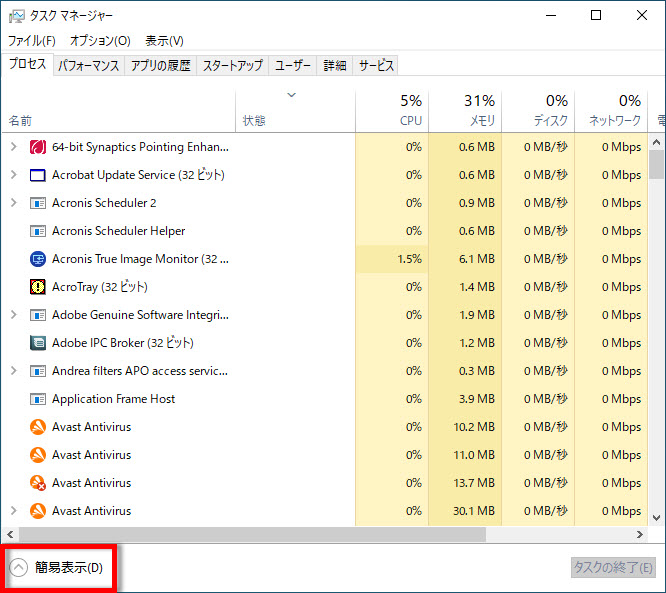666x593 pixels.
Task: Click the Acronis Scheduler Helper icon
Action: [38, 231]
